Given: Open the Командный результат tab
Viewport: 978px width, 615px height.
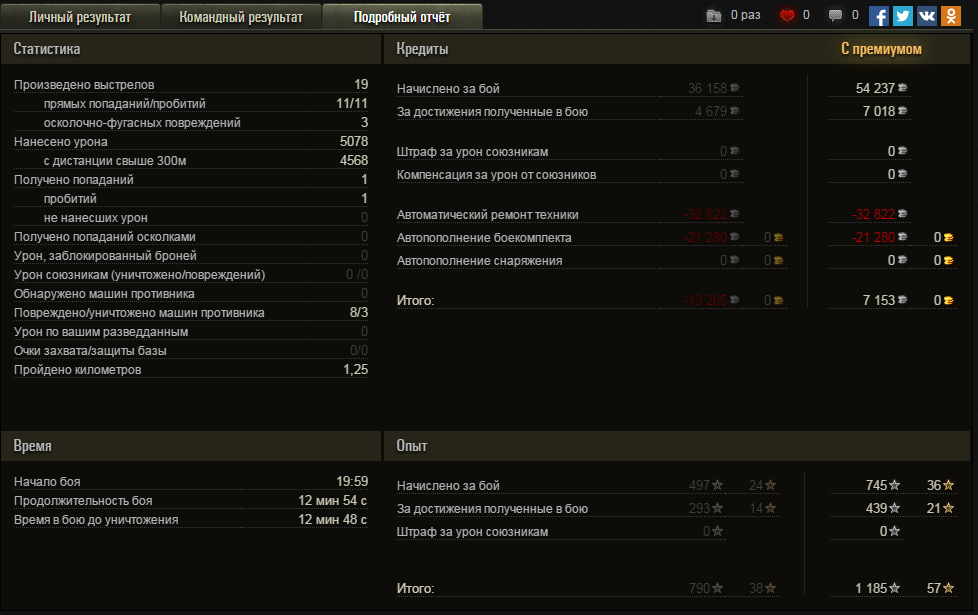Looking at the screenshot, I should point(241,17).
